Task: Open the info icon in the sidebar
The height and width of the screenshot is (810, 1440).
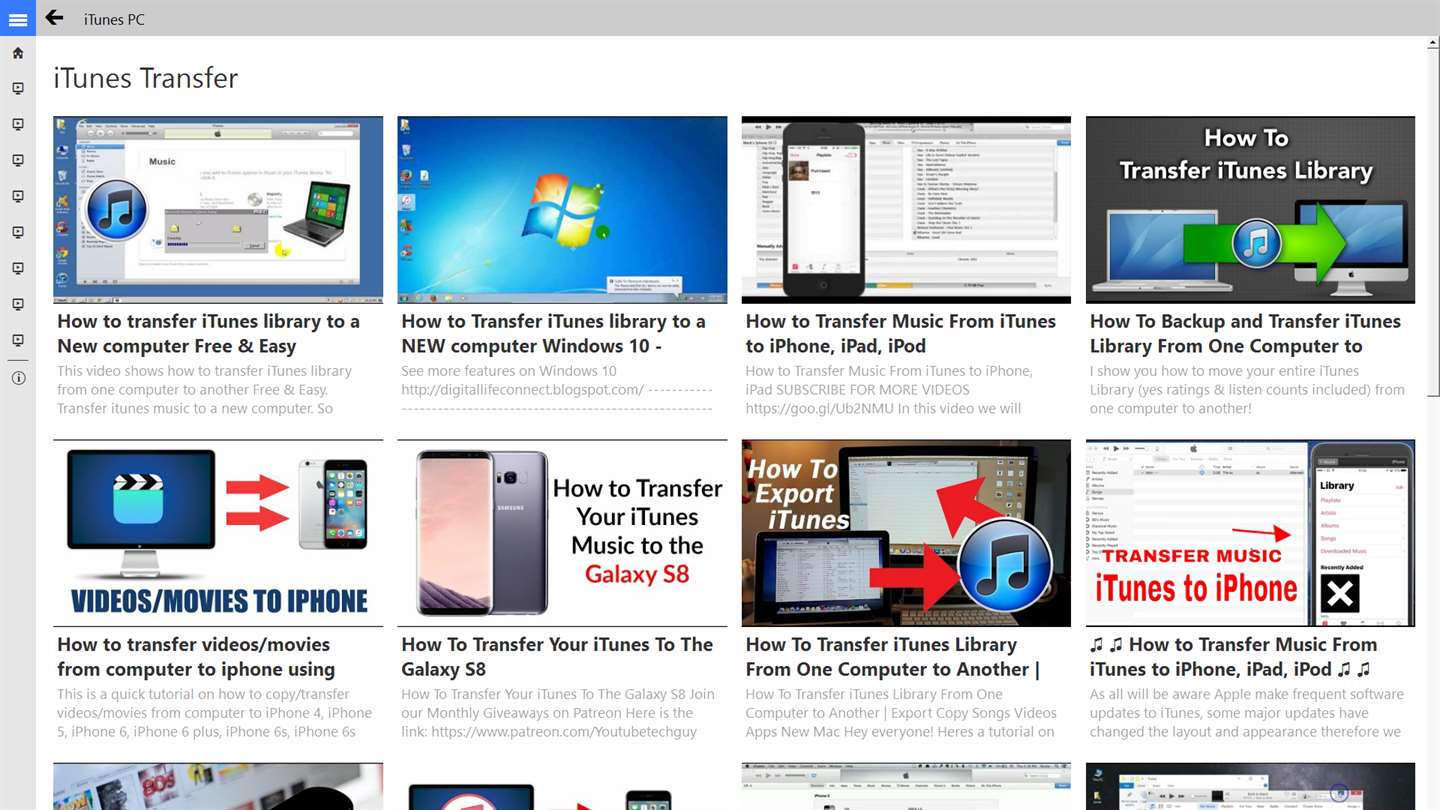Action: (x=18, y=378)
